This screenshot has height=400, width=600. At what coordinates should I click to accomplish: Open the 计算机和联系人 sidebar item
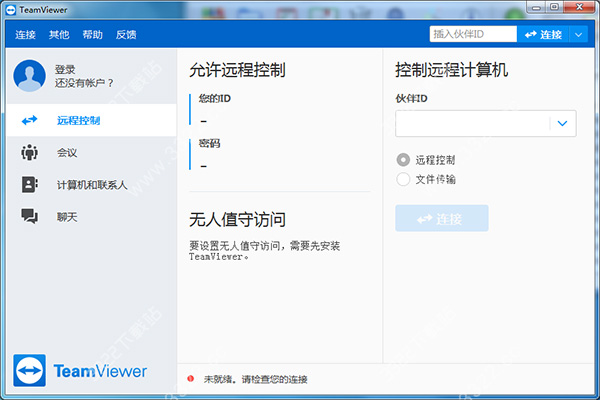[x=91, y=185]
